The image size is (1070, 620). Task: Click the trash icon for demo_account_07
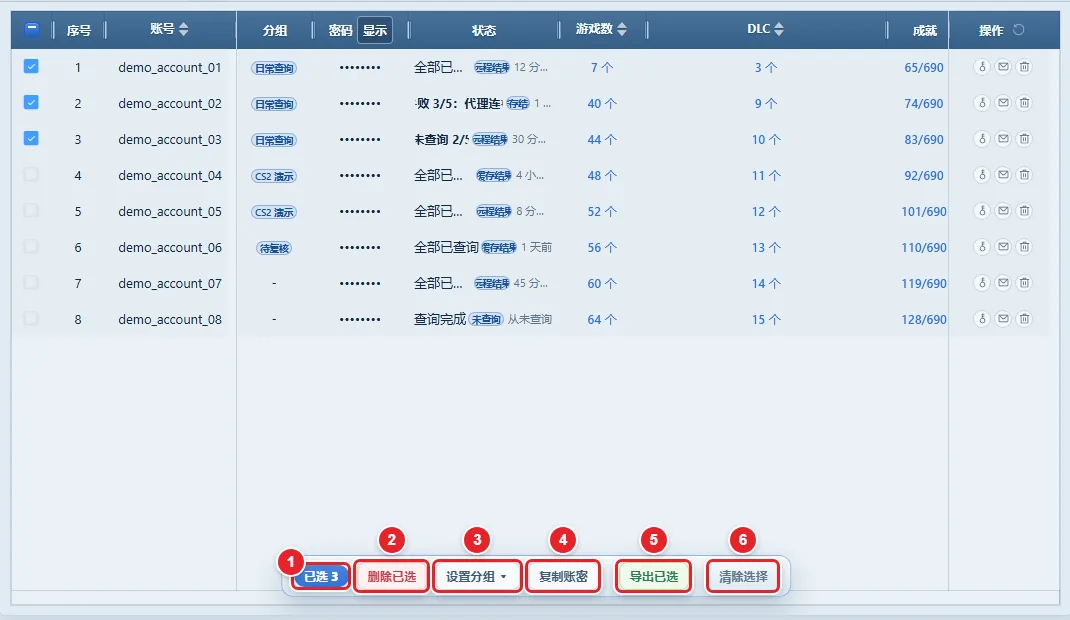point(1024,283)
